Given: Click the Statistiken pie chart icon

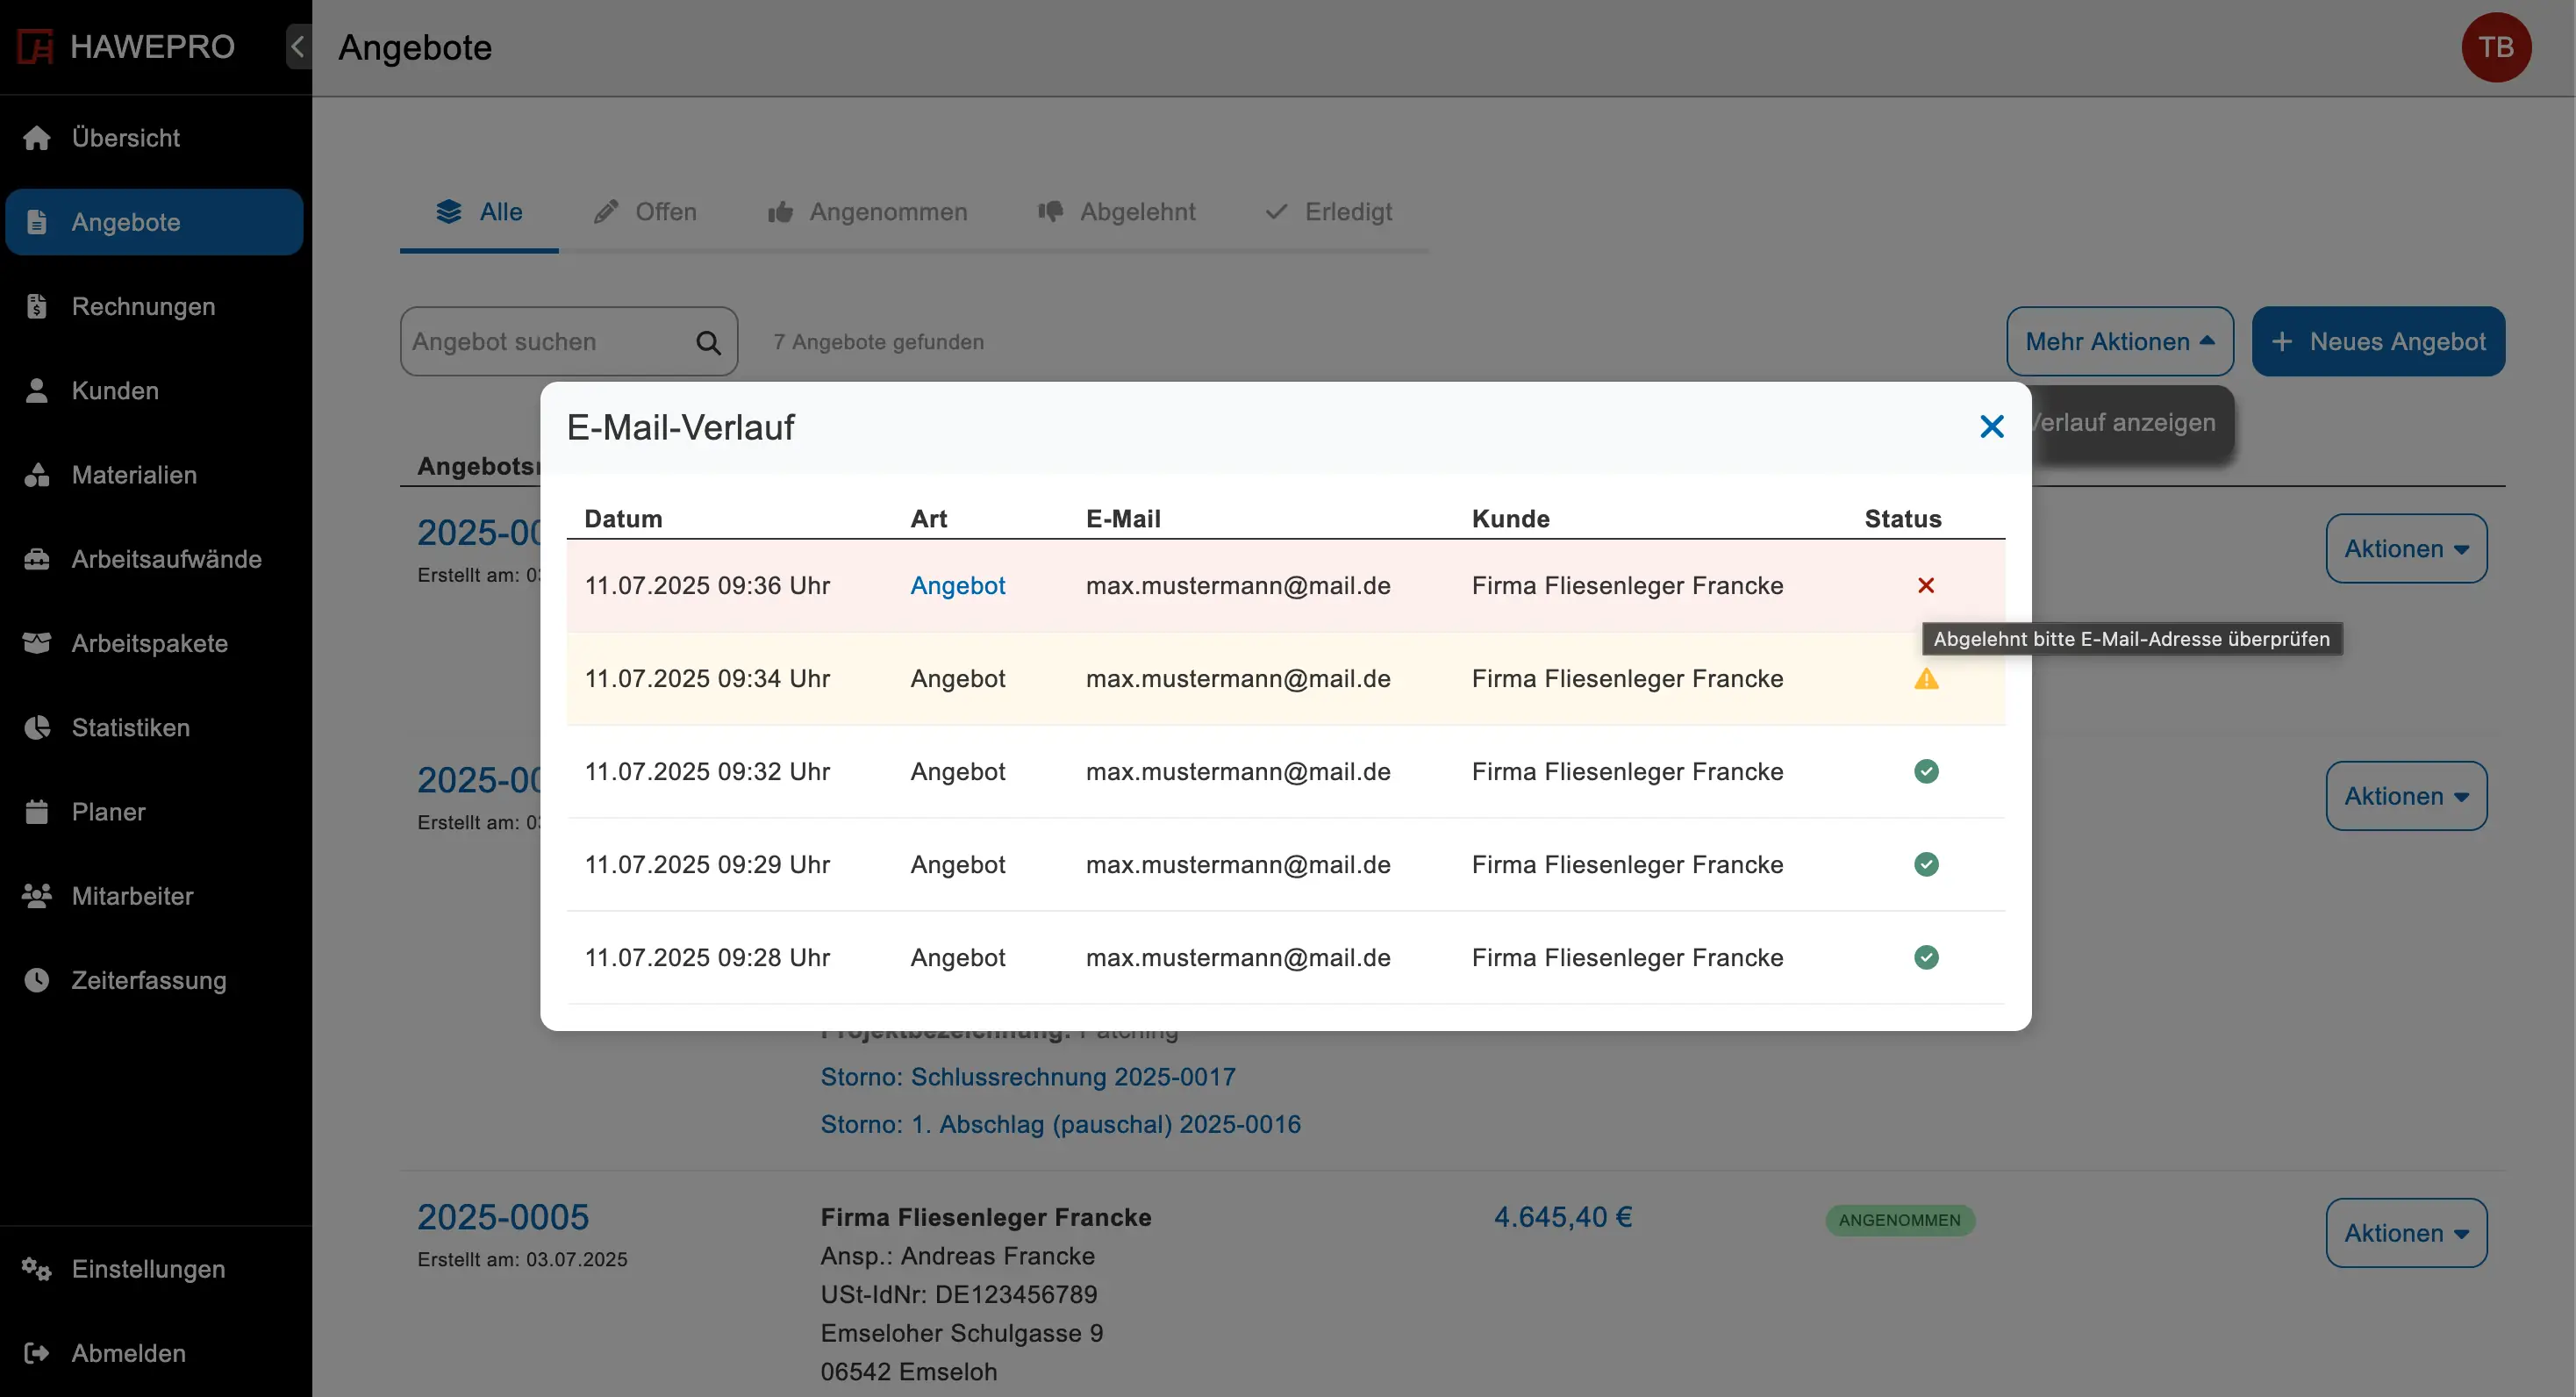Looking at the screenshot, I should pos(37,727).
